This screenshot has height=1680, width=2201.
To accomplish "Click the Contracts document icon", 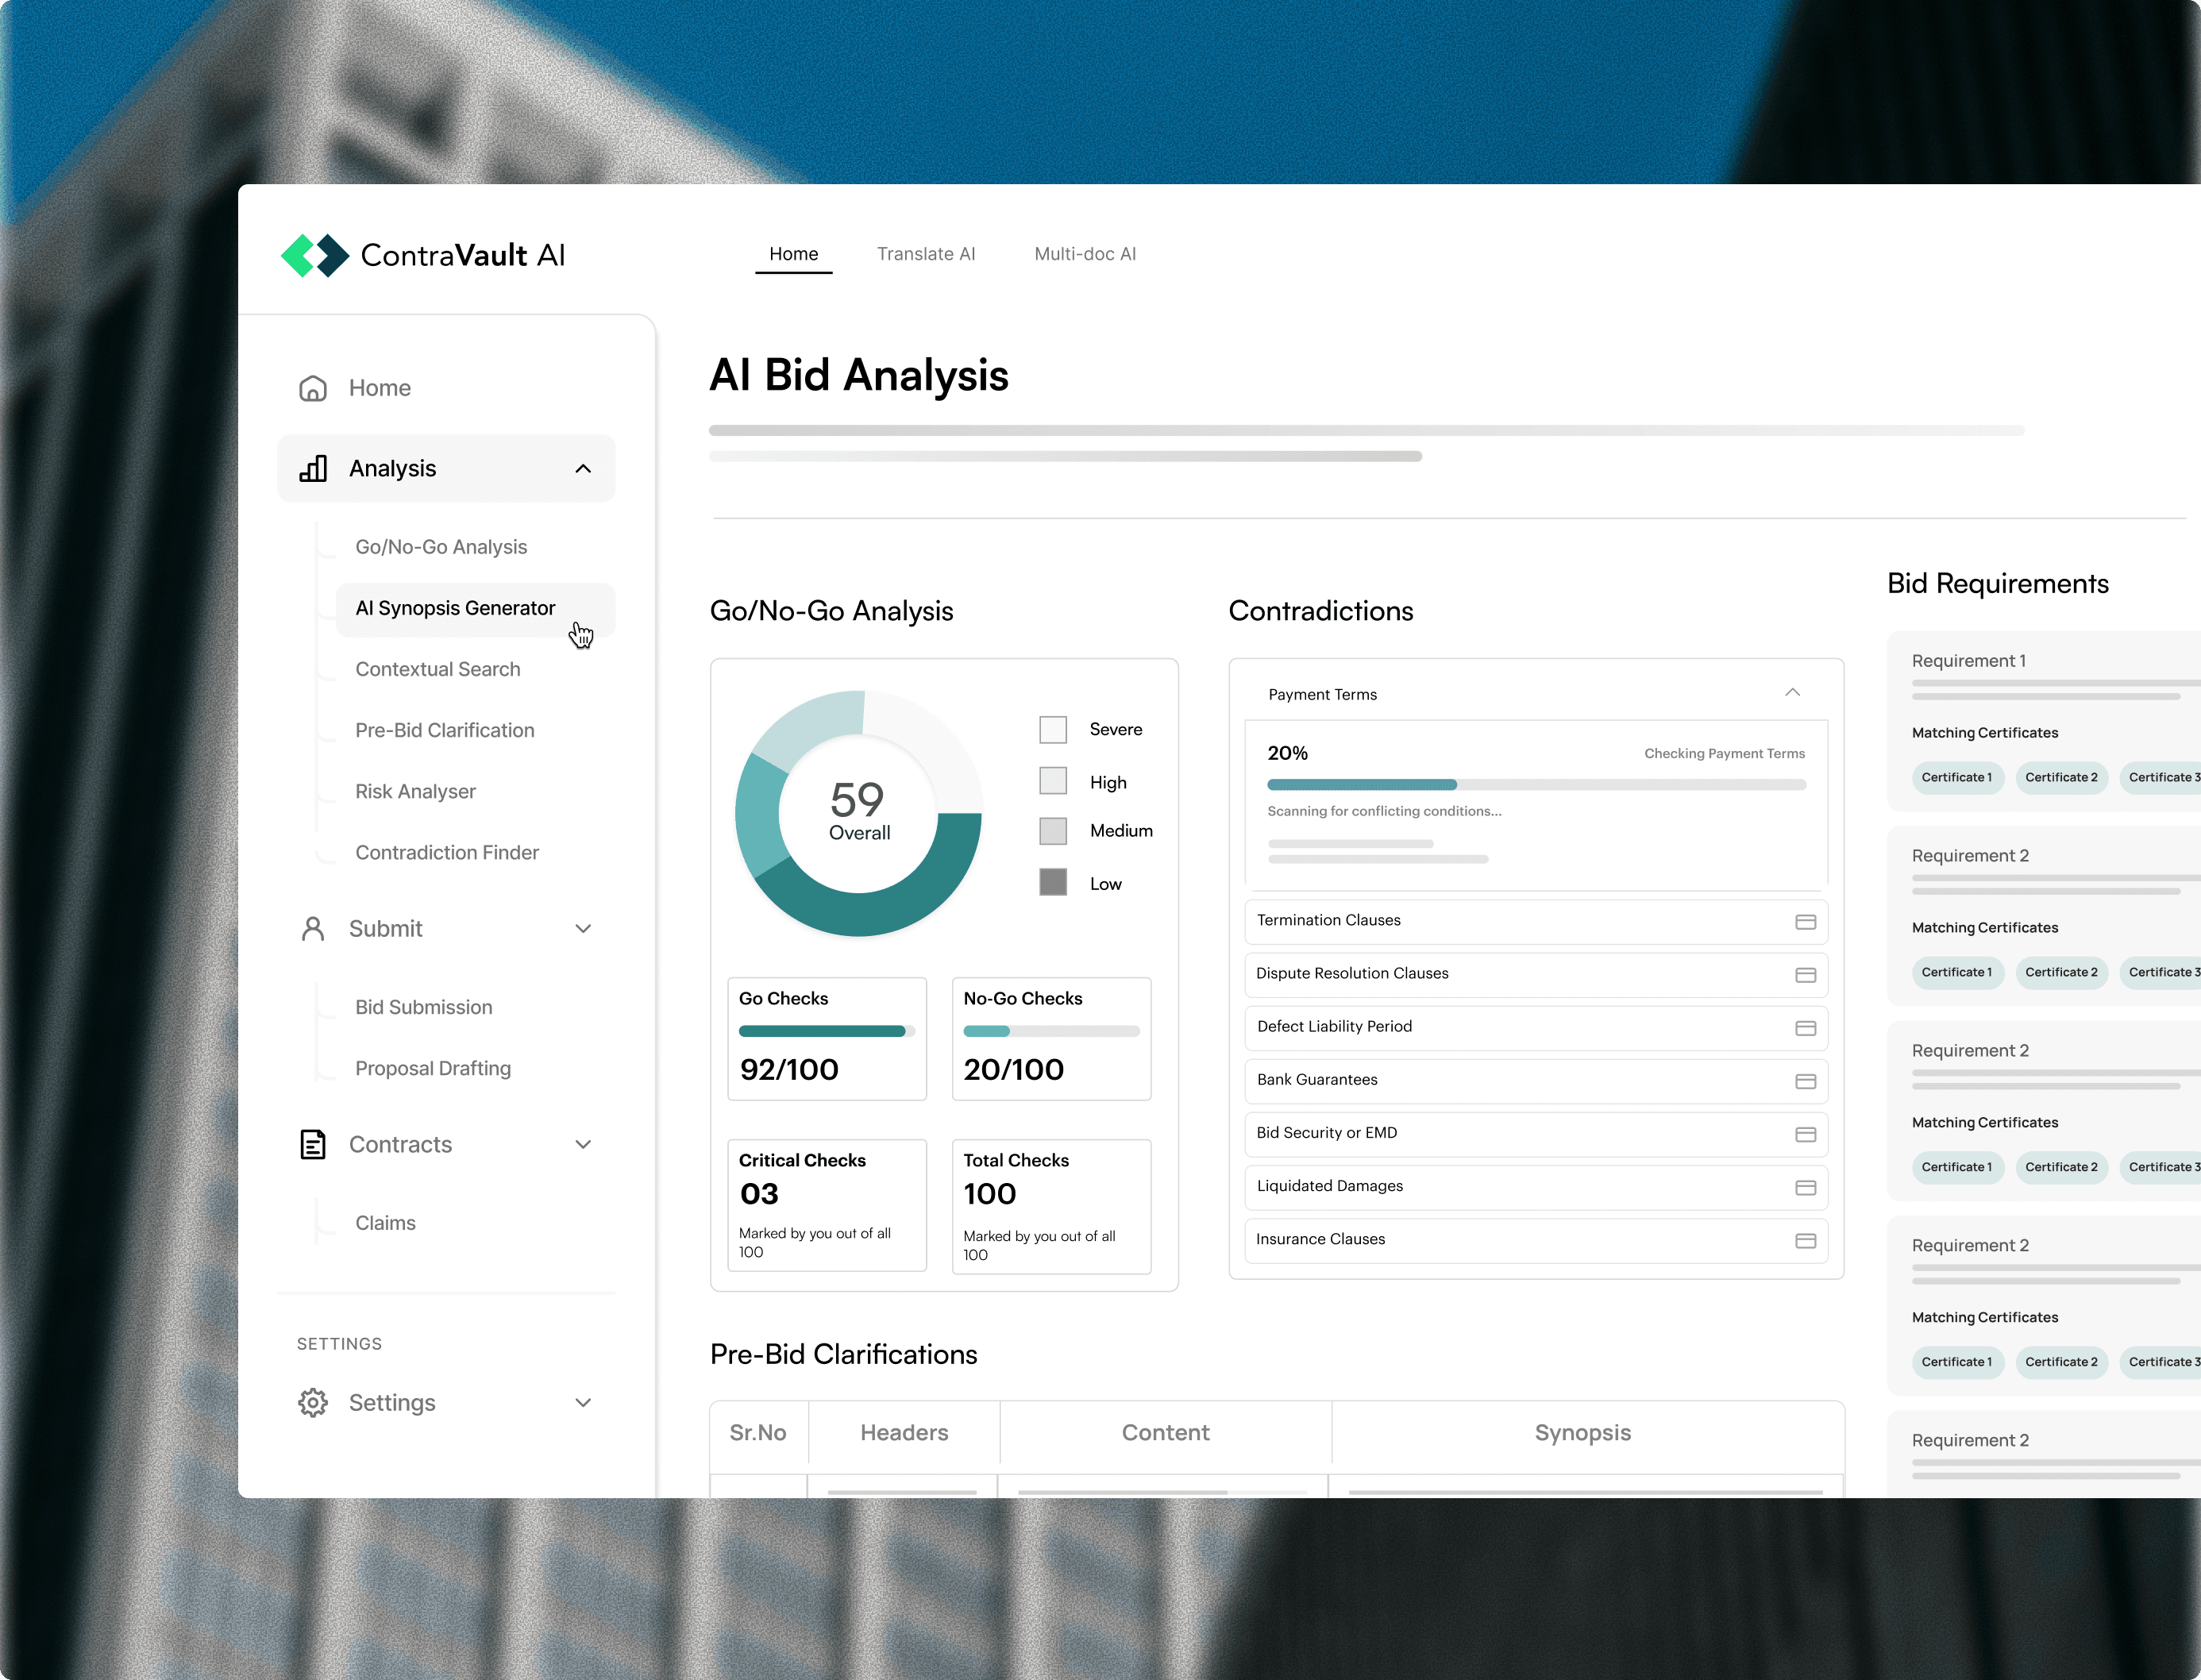I will coord(313,1144).
